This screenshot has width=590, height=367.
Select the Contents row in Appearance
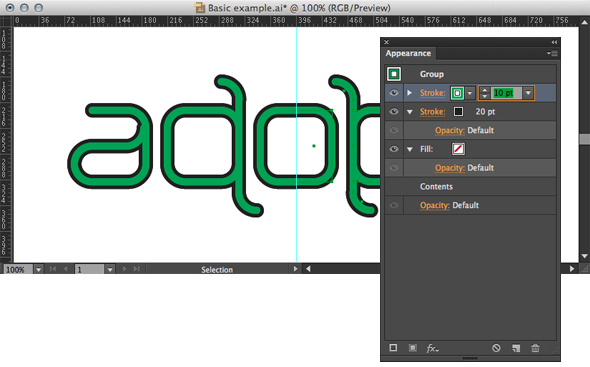click(470, 187)
